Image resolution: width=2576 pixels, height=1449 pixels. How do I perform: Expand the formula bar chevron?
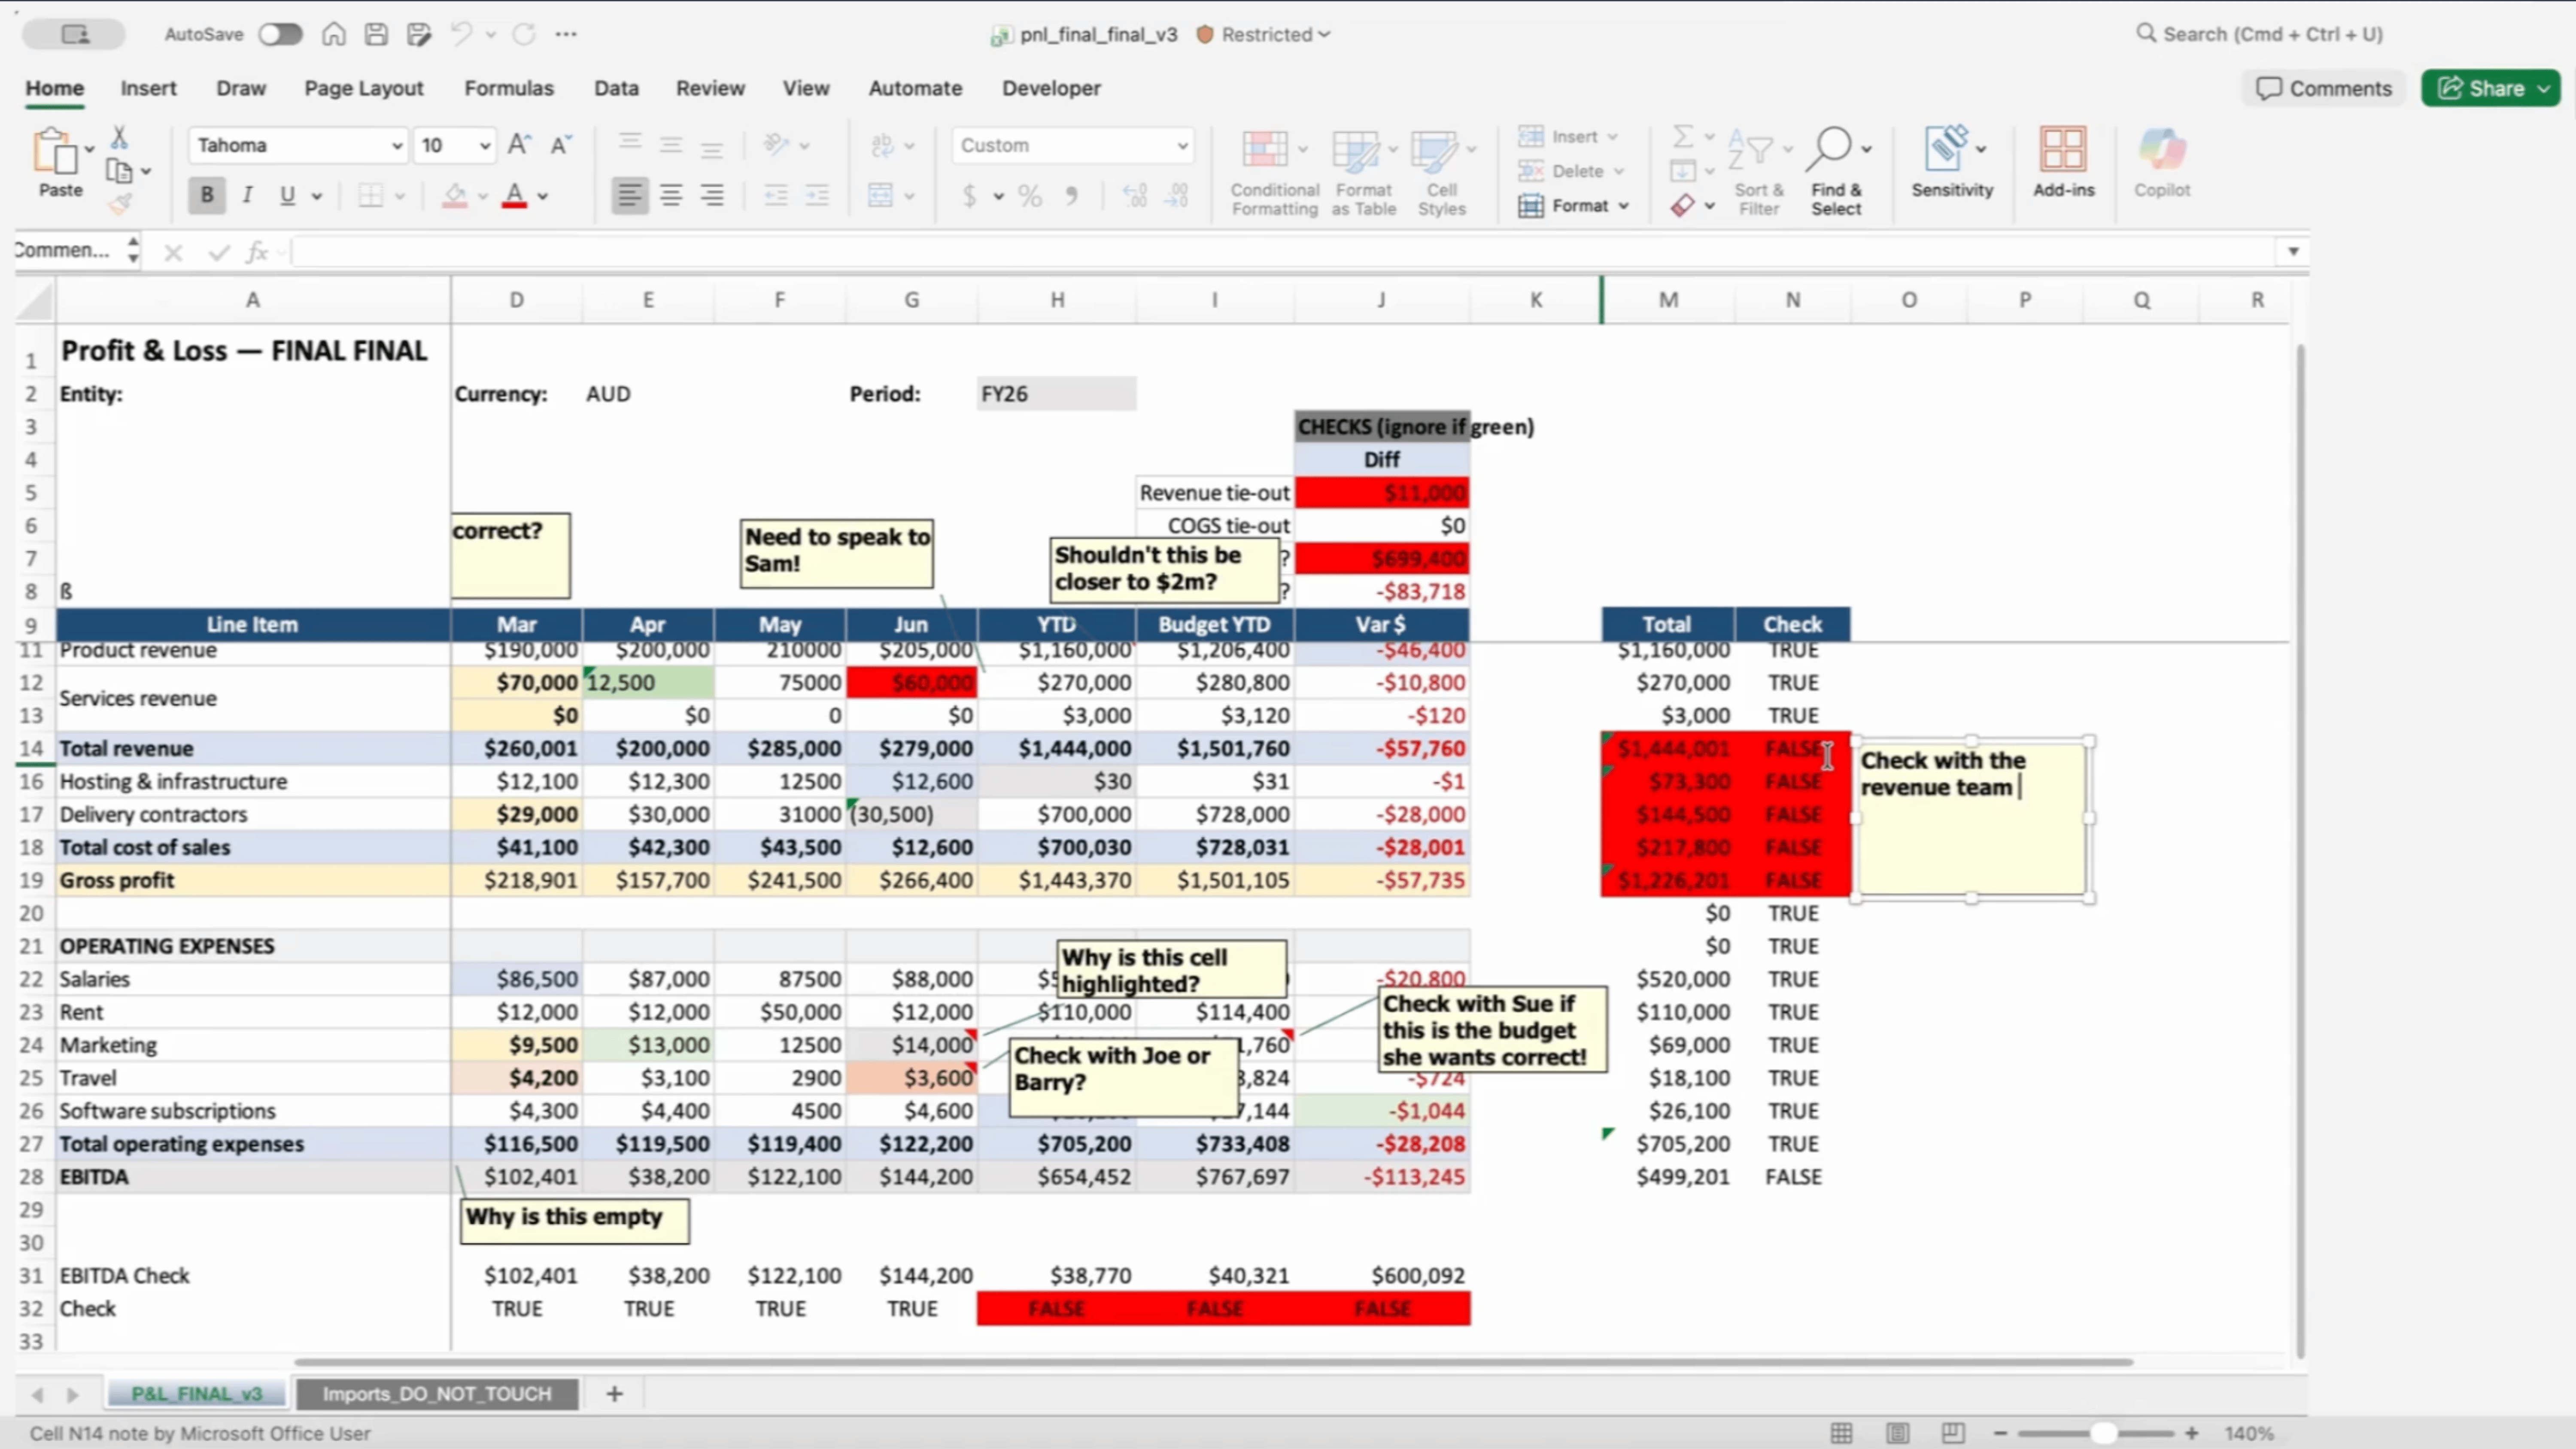[x=2293, y=251]
